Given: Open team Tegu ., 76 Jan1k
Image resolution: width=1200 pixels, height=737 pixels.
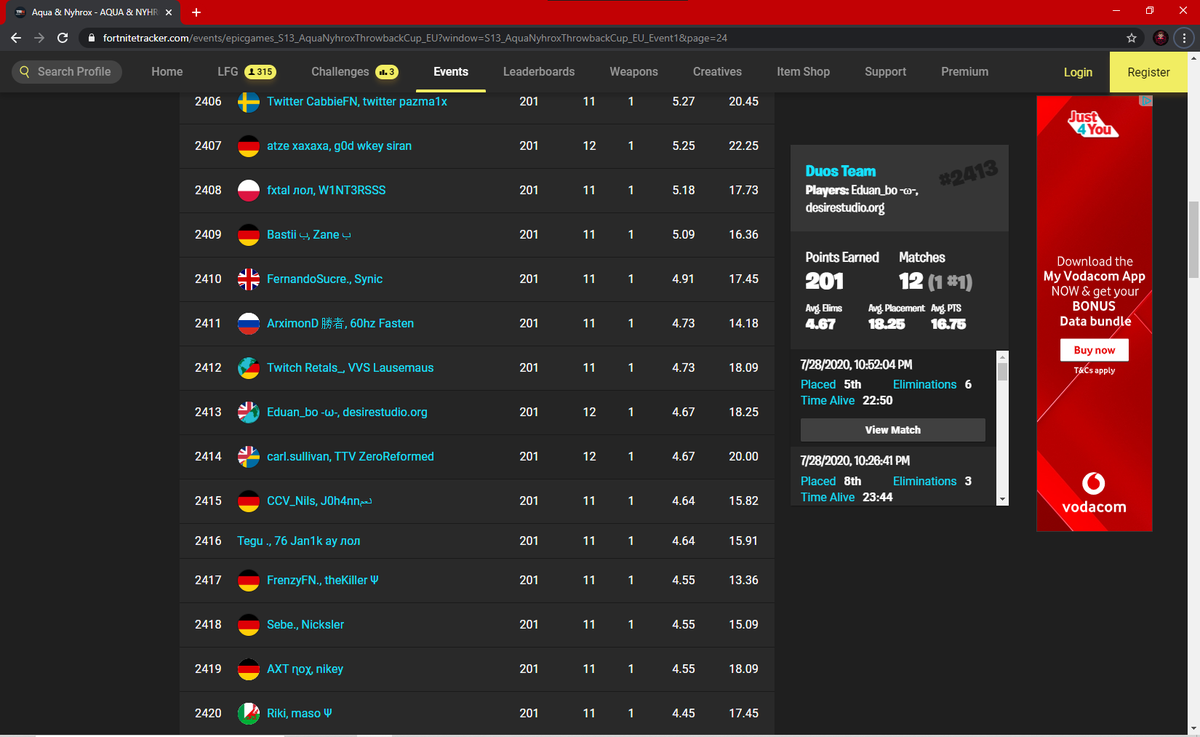Looking at the screenshot, I should click(299, 541).
